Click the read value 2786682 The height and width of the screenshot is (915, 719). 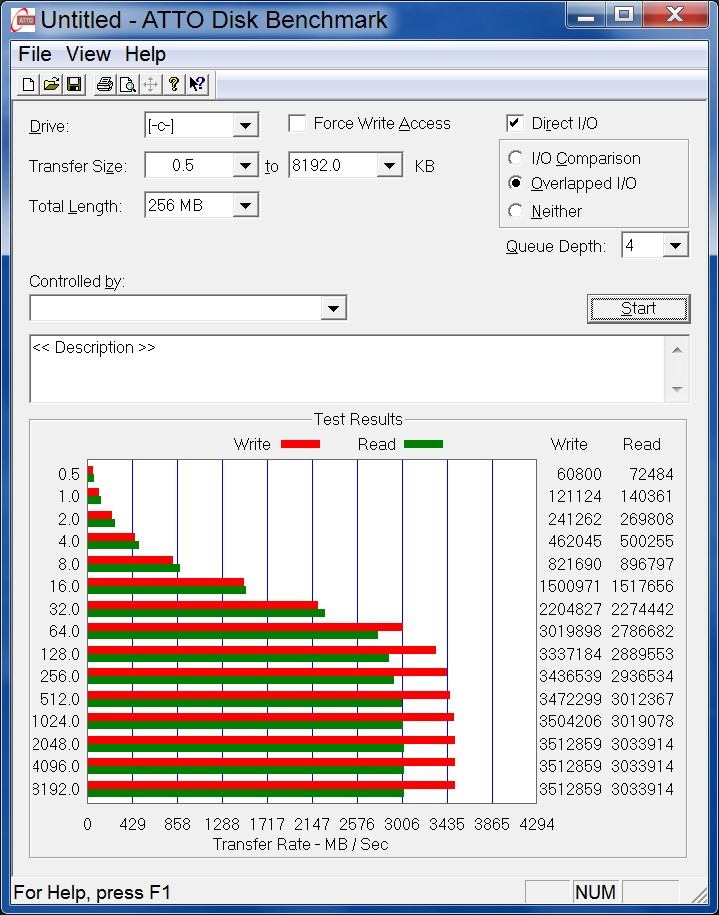tap(643, 631)
